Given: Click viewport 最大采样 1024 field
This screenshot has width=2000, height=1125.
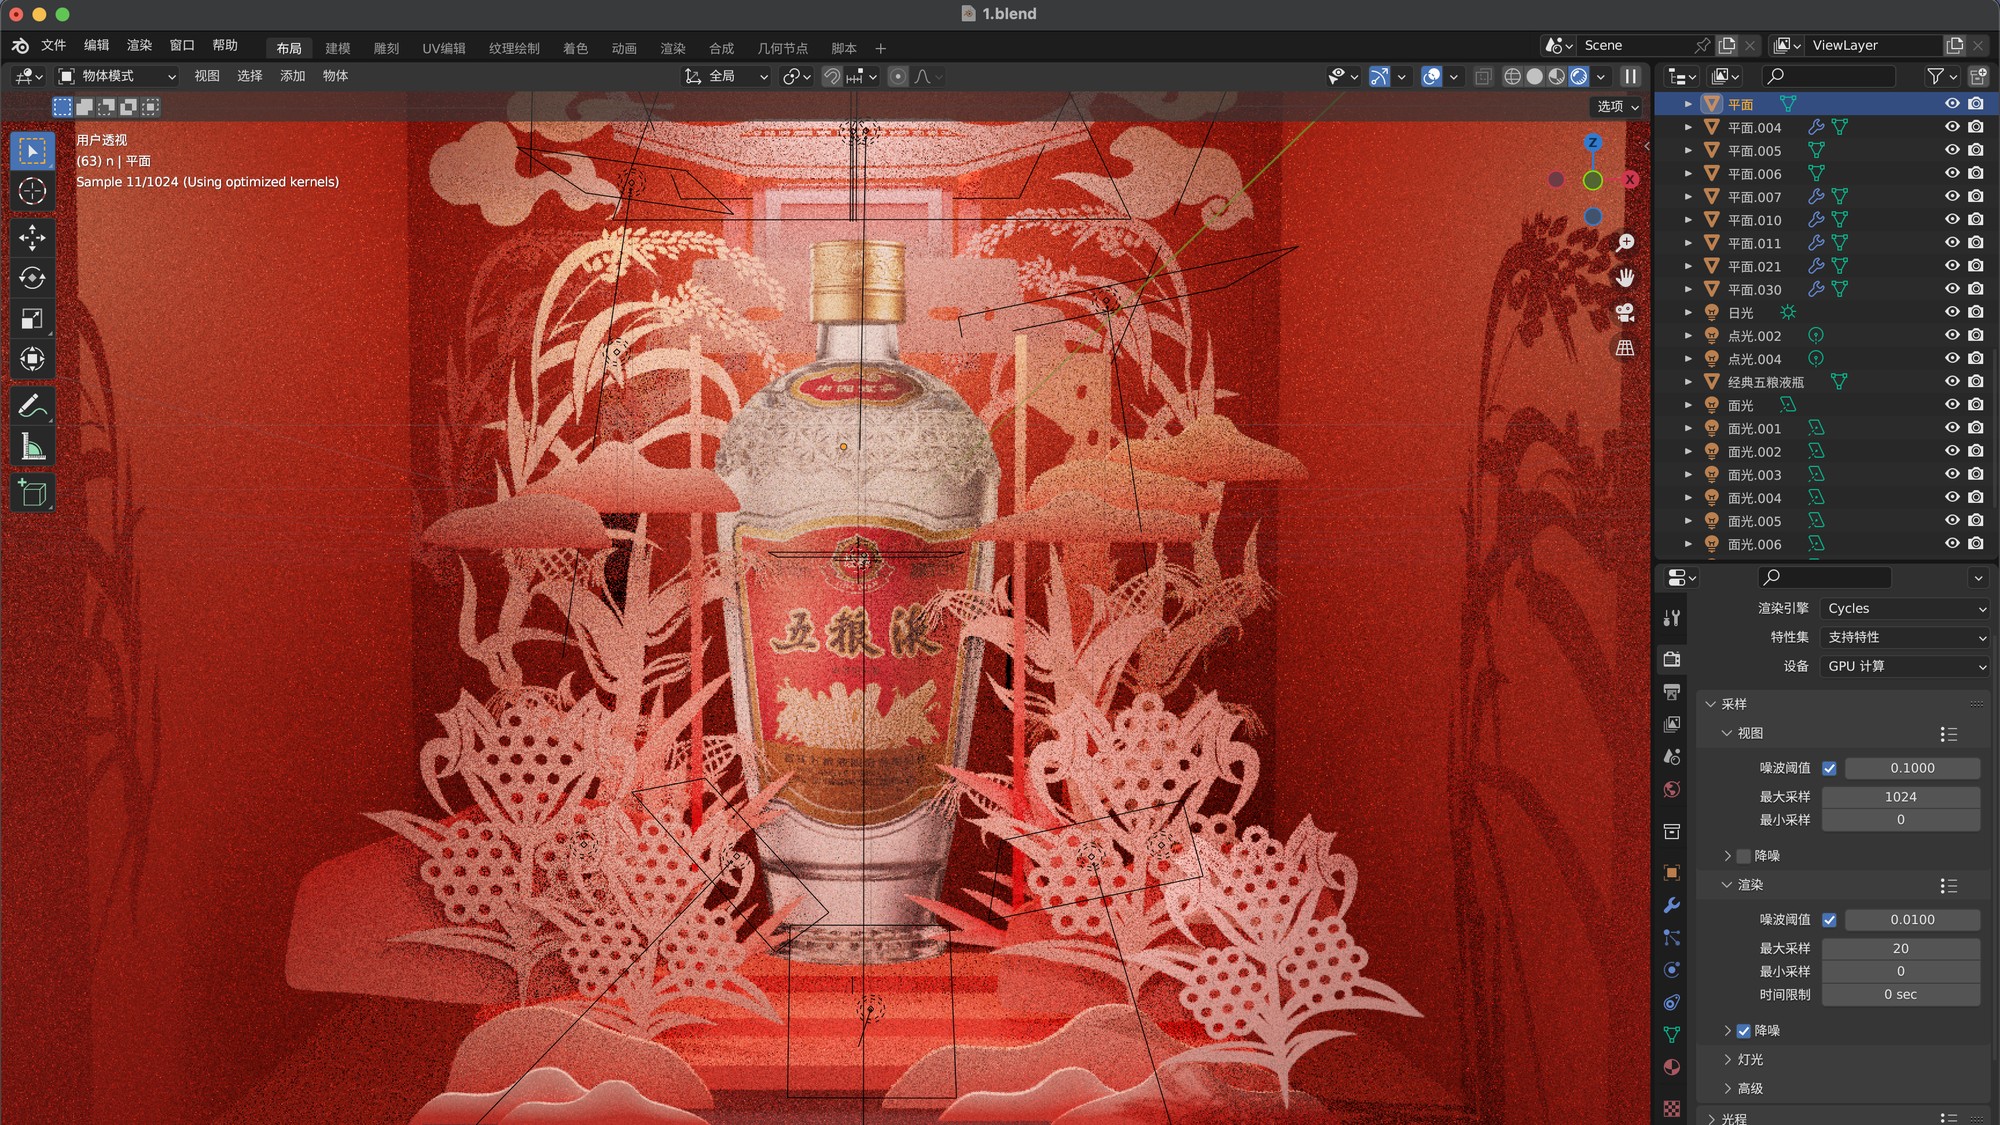Looking at the screenshot, I should [1900, 797].
